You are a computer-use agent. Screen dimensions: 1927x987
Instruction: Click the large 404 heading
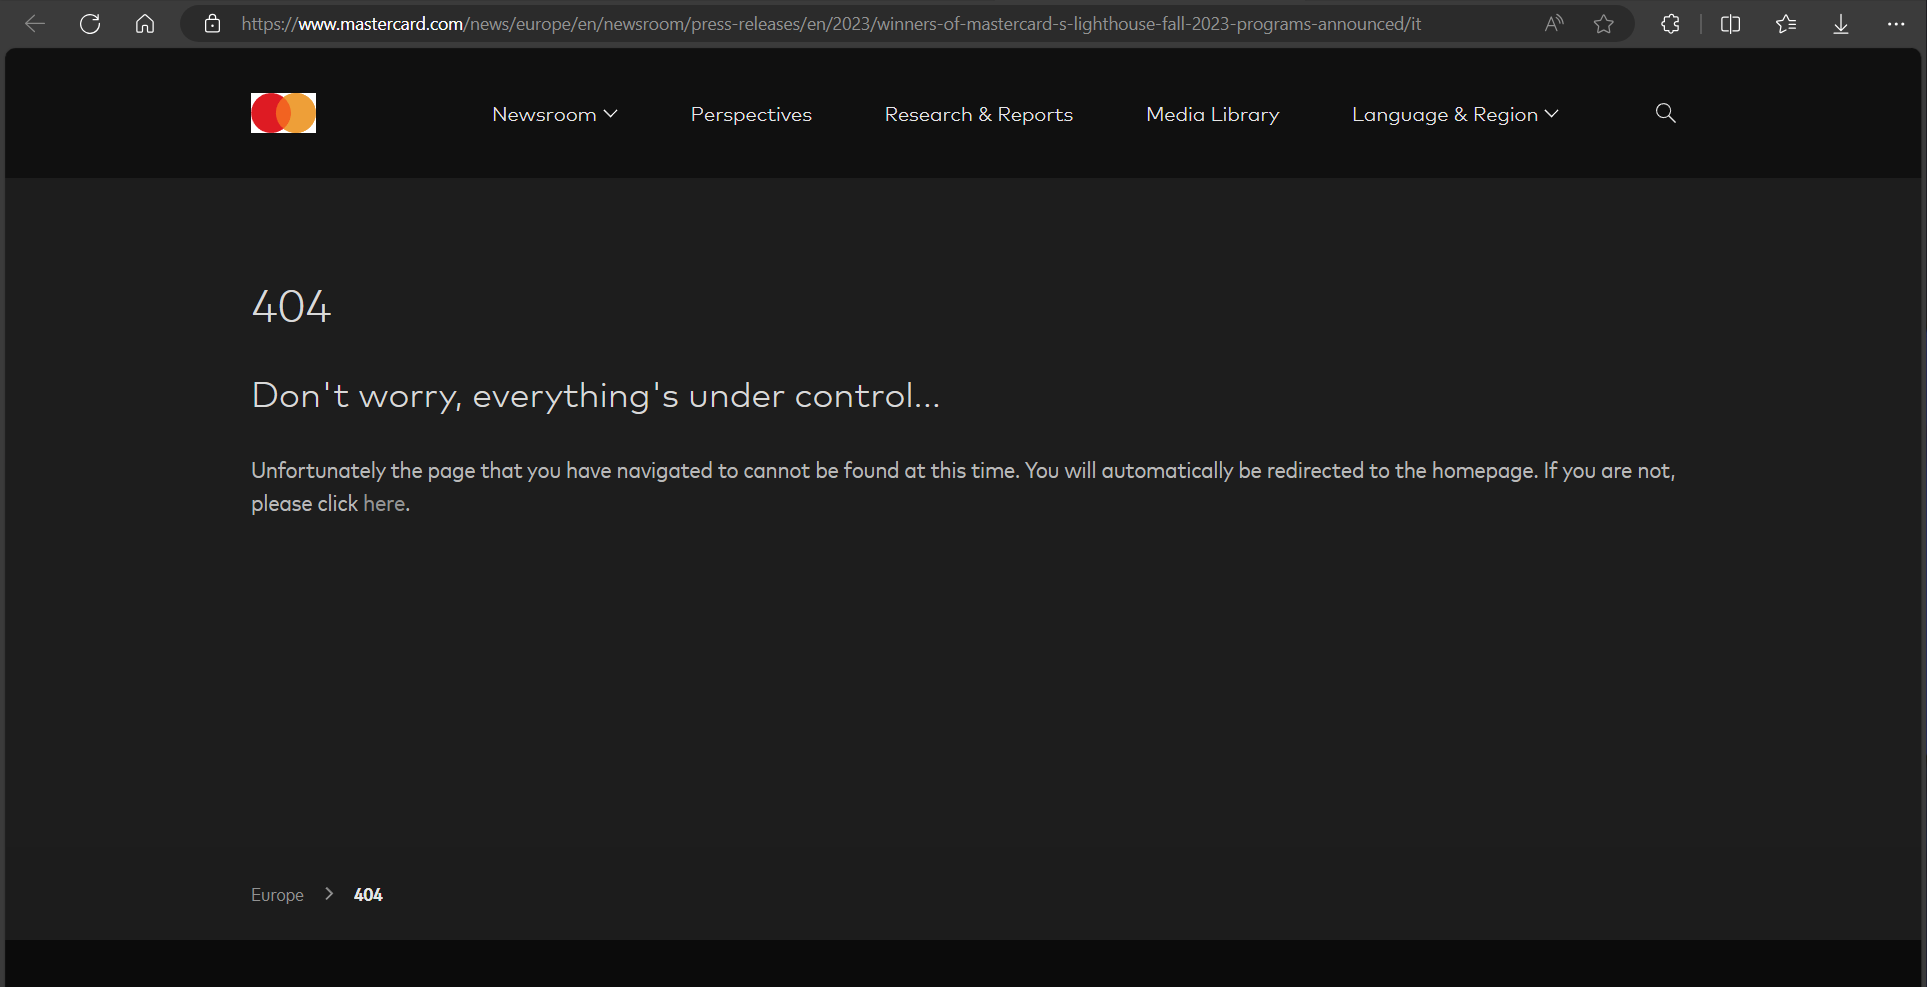[291, 306]
